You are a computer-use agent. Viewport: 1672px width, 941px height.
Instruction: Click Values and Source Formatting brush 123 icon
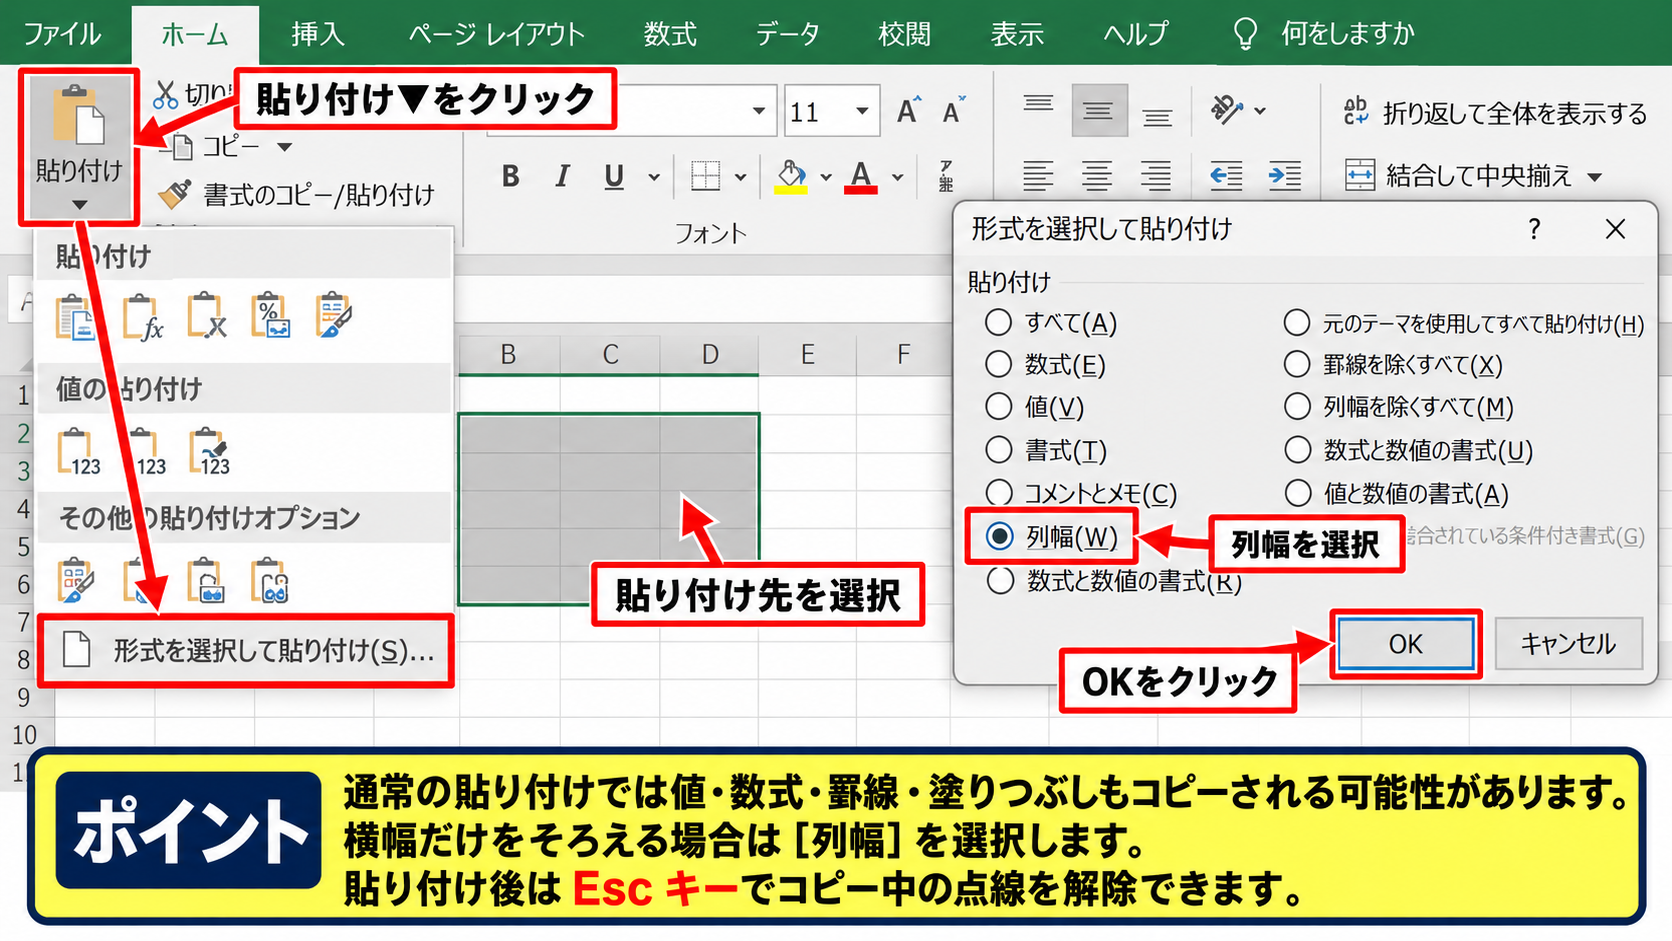click(209, 452)
